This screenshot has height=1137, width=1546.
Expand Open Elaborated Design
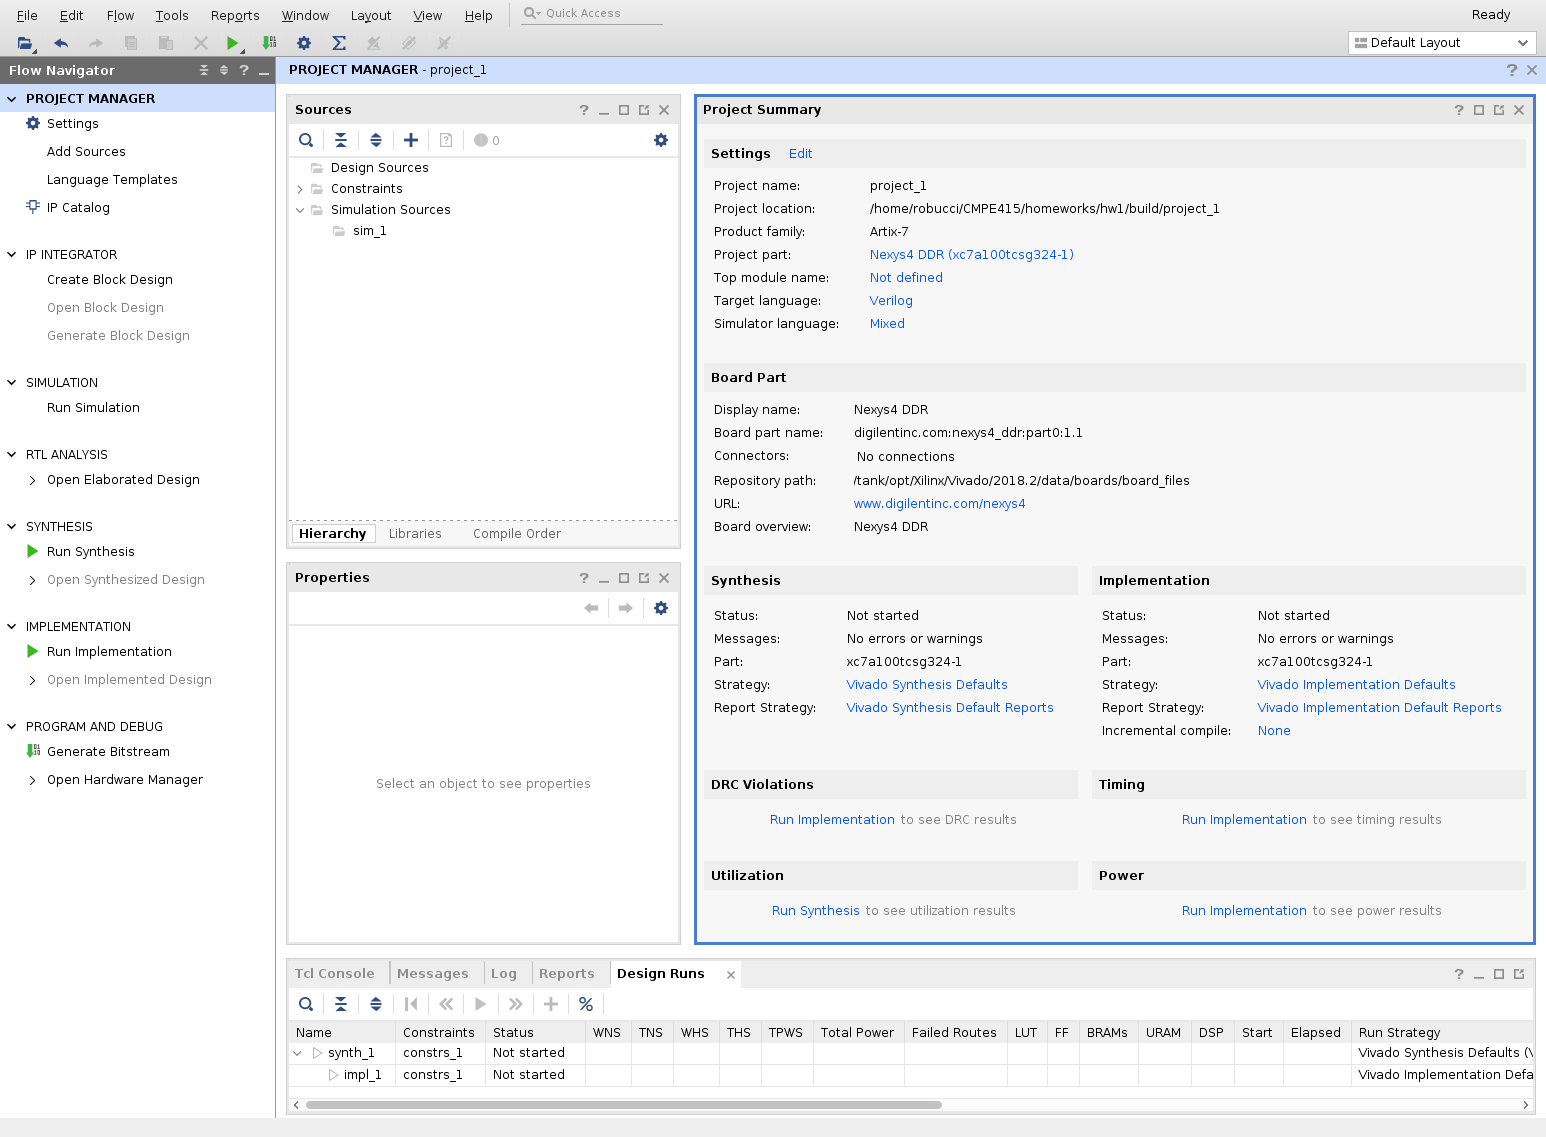(x=33, y=480)
